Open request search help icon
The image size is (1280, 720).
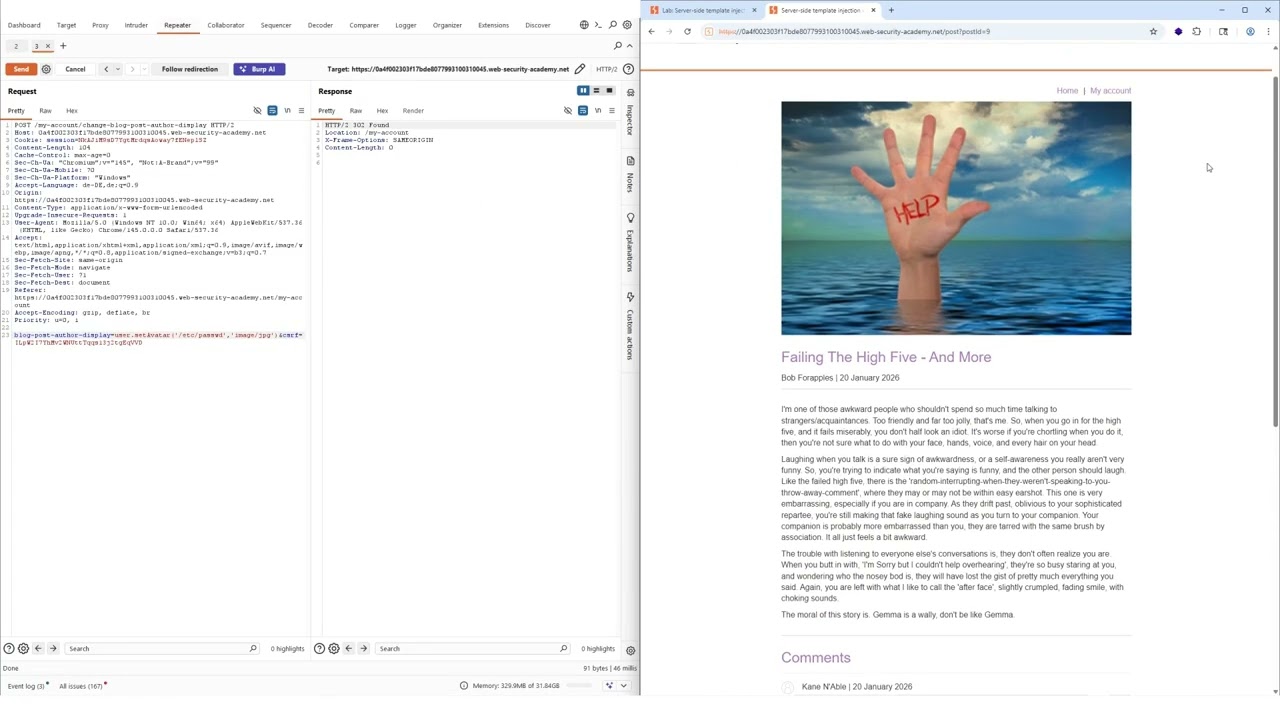(x=9, y=649)
